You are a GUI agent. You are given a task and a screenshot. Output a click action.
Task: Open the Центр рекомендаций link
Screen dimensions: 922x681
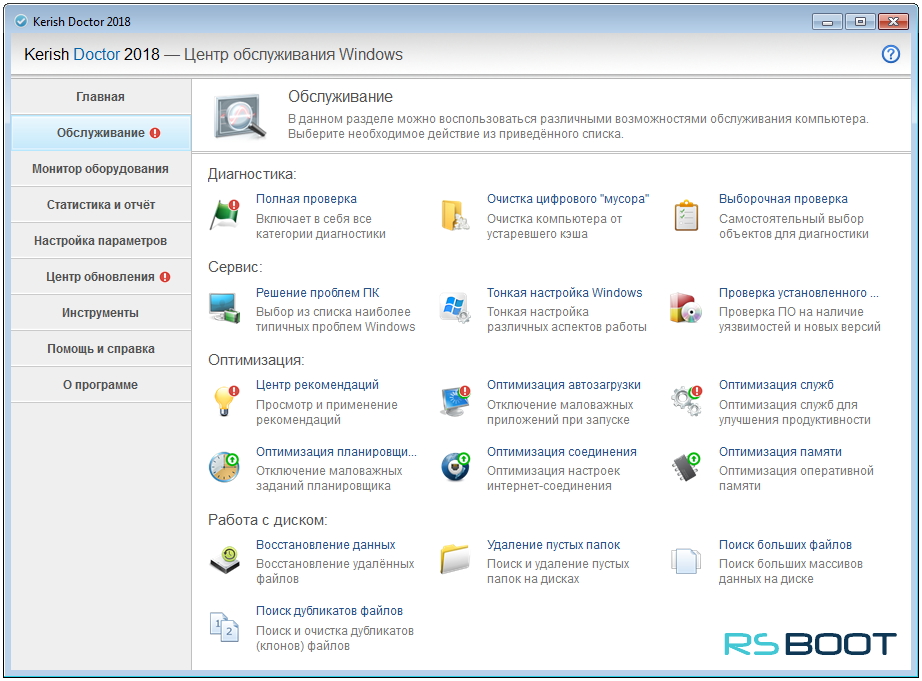click(318, 385)
